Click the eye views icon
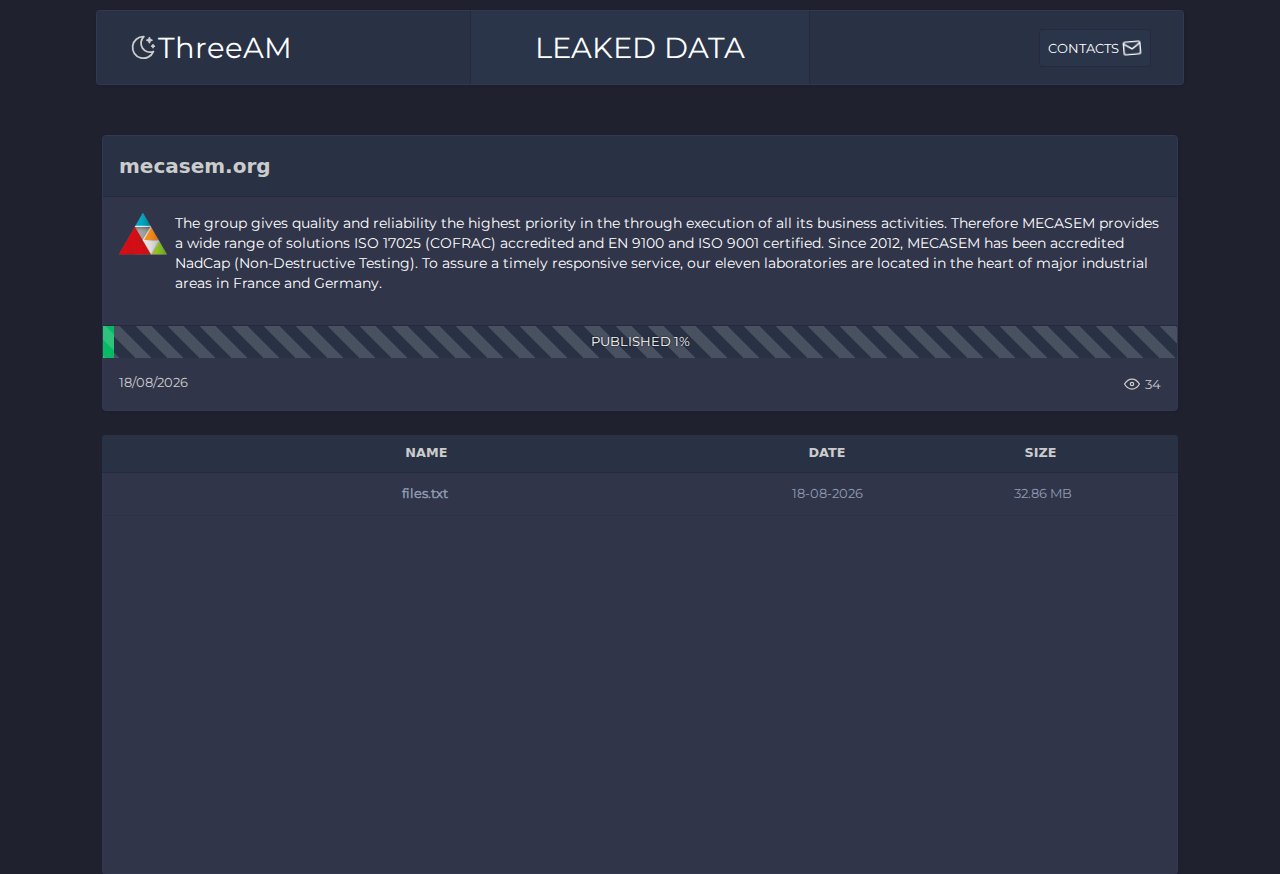The height and width of the screenshot is (874, 1280). click(x=1132, y=384)
